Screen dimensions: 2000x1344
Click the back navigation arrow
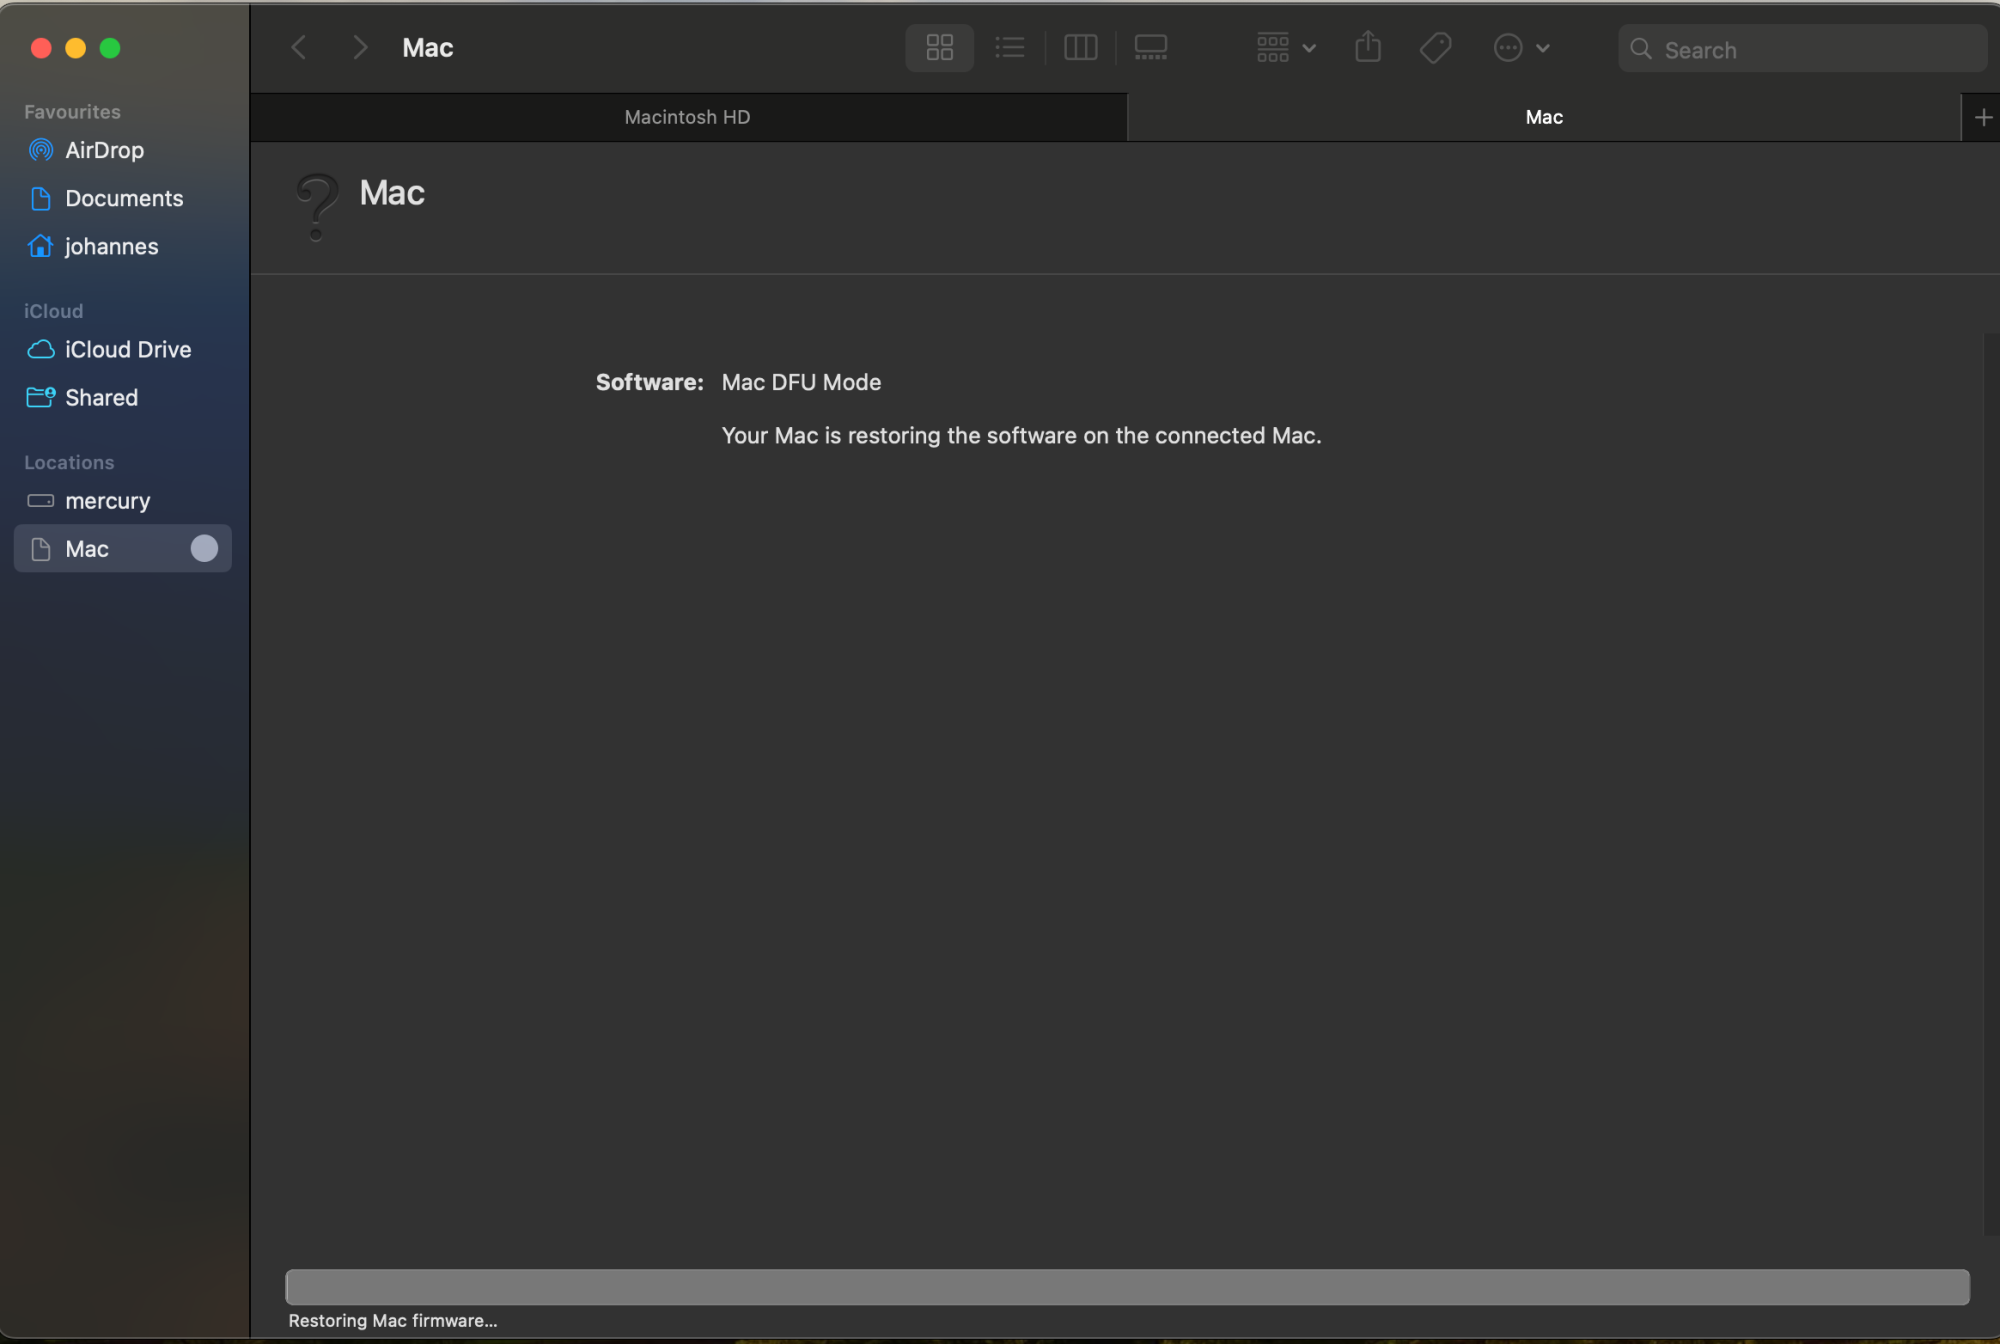pos(298,46)
